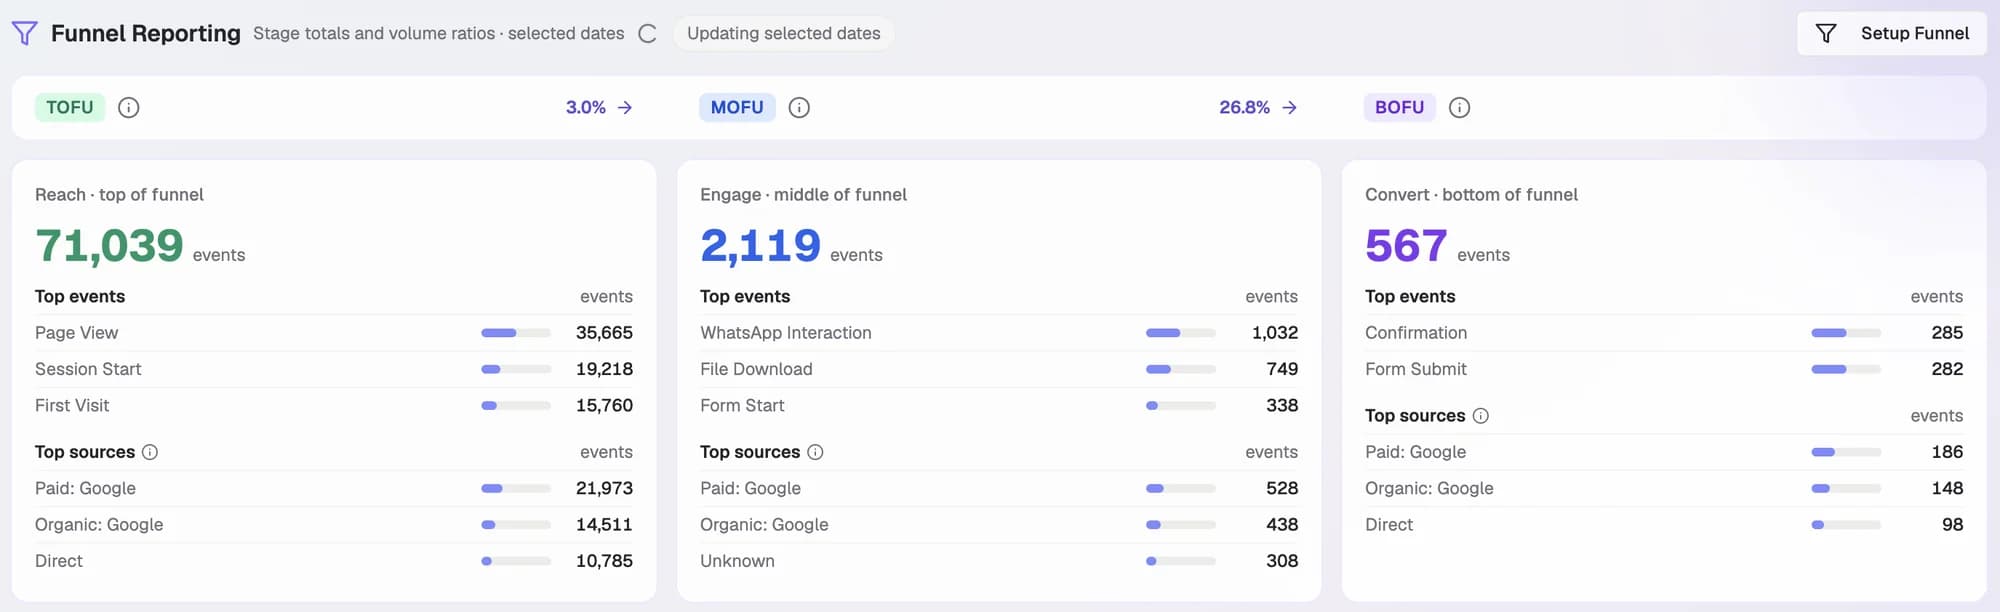Open the Setup Funnel button

coord(1891,33)
